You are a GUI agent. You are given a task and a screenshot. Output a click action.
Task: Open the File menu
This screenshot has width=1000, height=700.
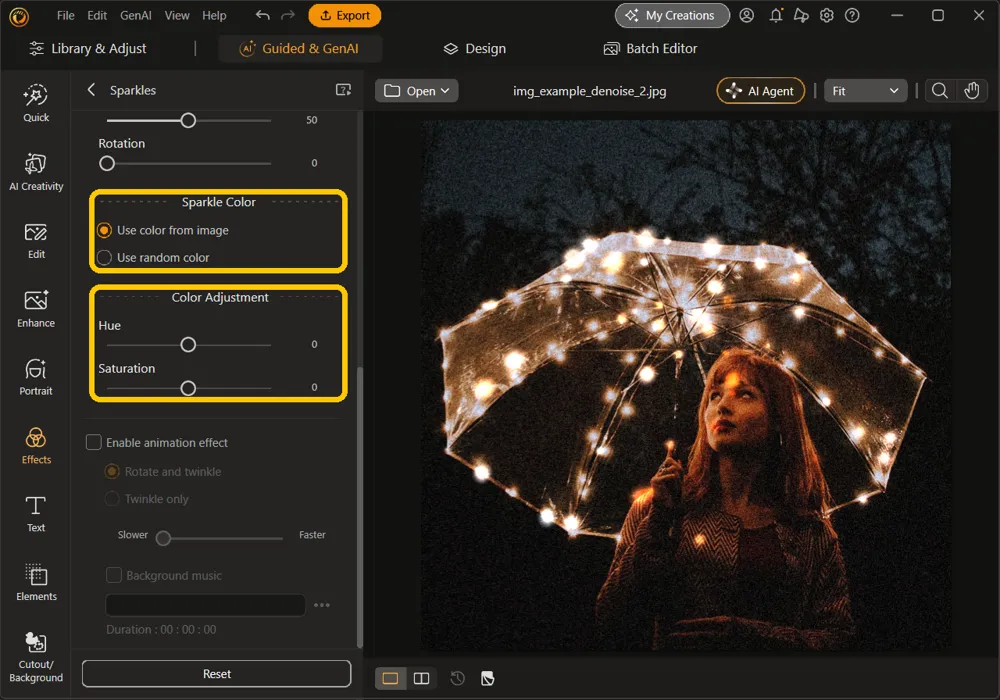(x=65, y=15)
